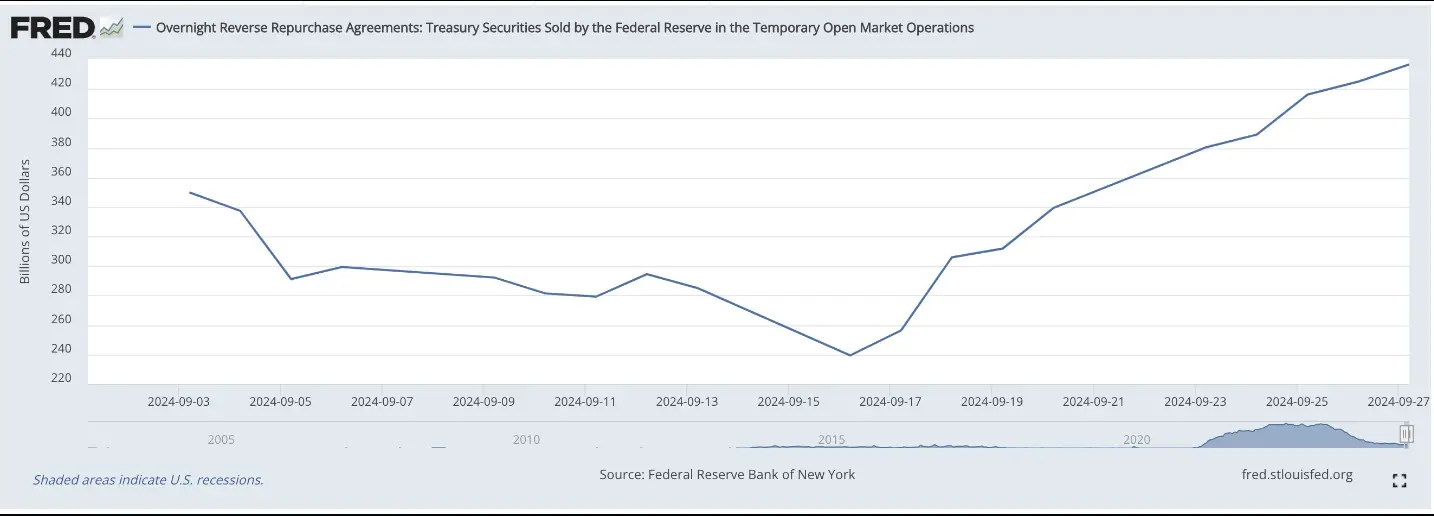Jump to 2020 in the timeline navigator
The image size is (1434, 516).
1136,439
